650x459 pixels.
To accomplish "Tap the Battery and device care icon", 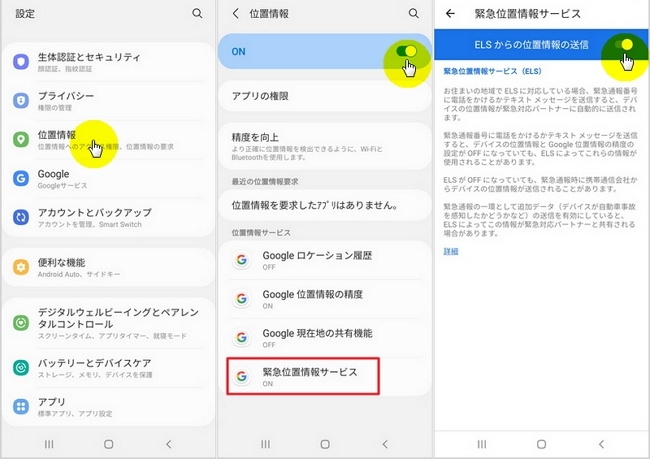I will tap(21, 367).
